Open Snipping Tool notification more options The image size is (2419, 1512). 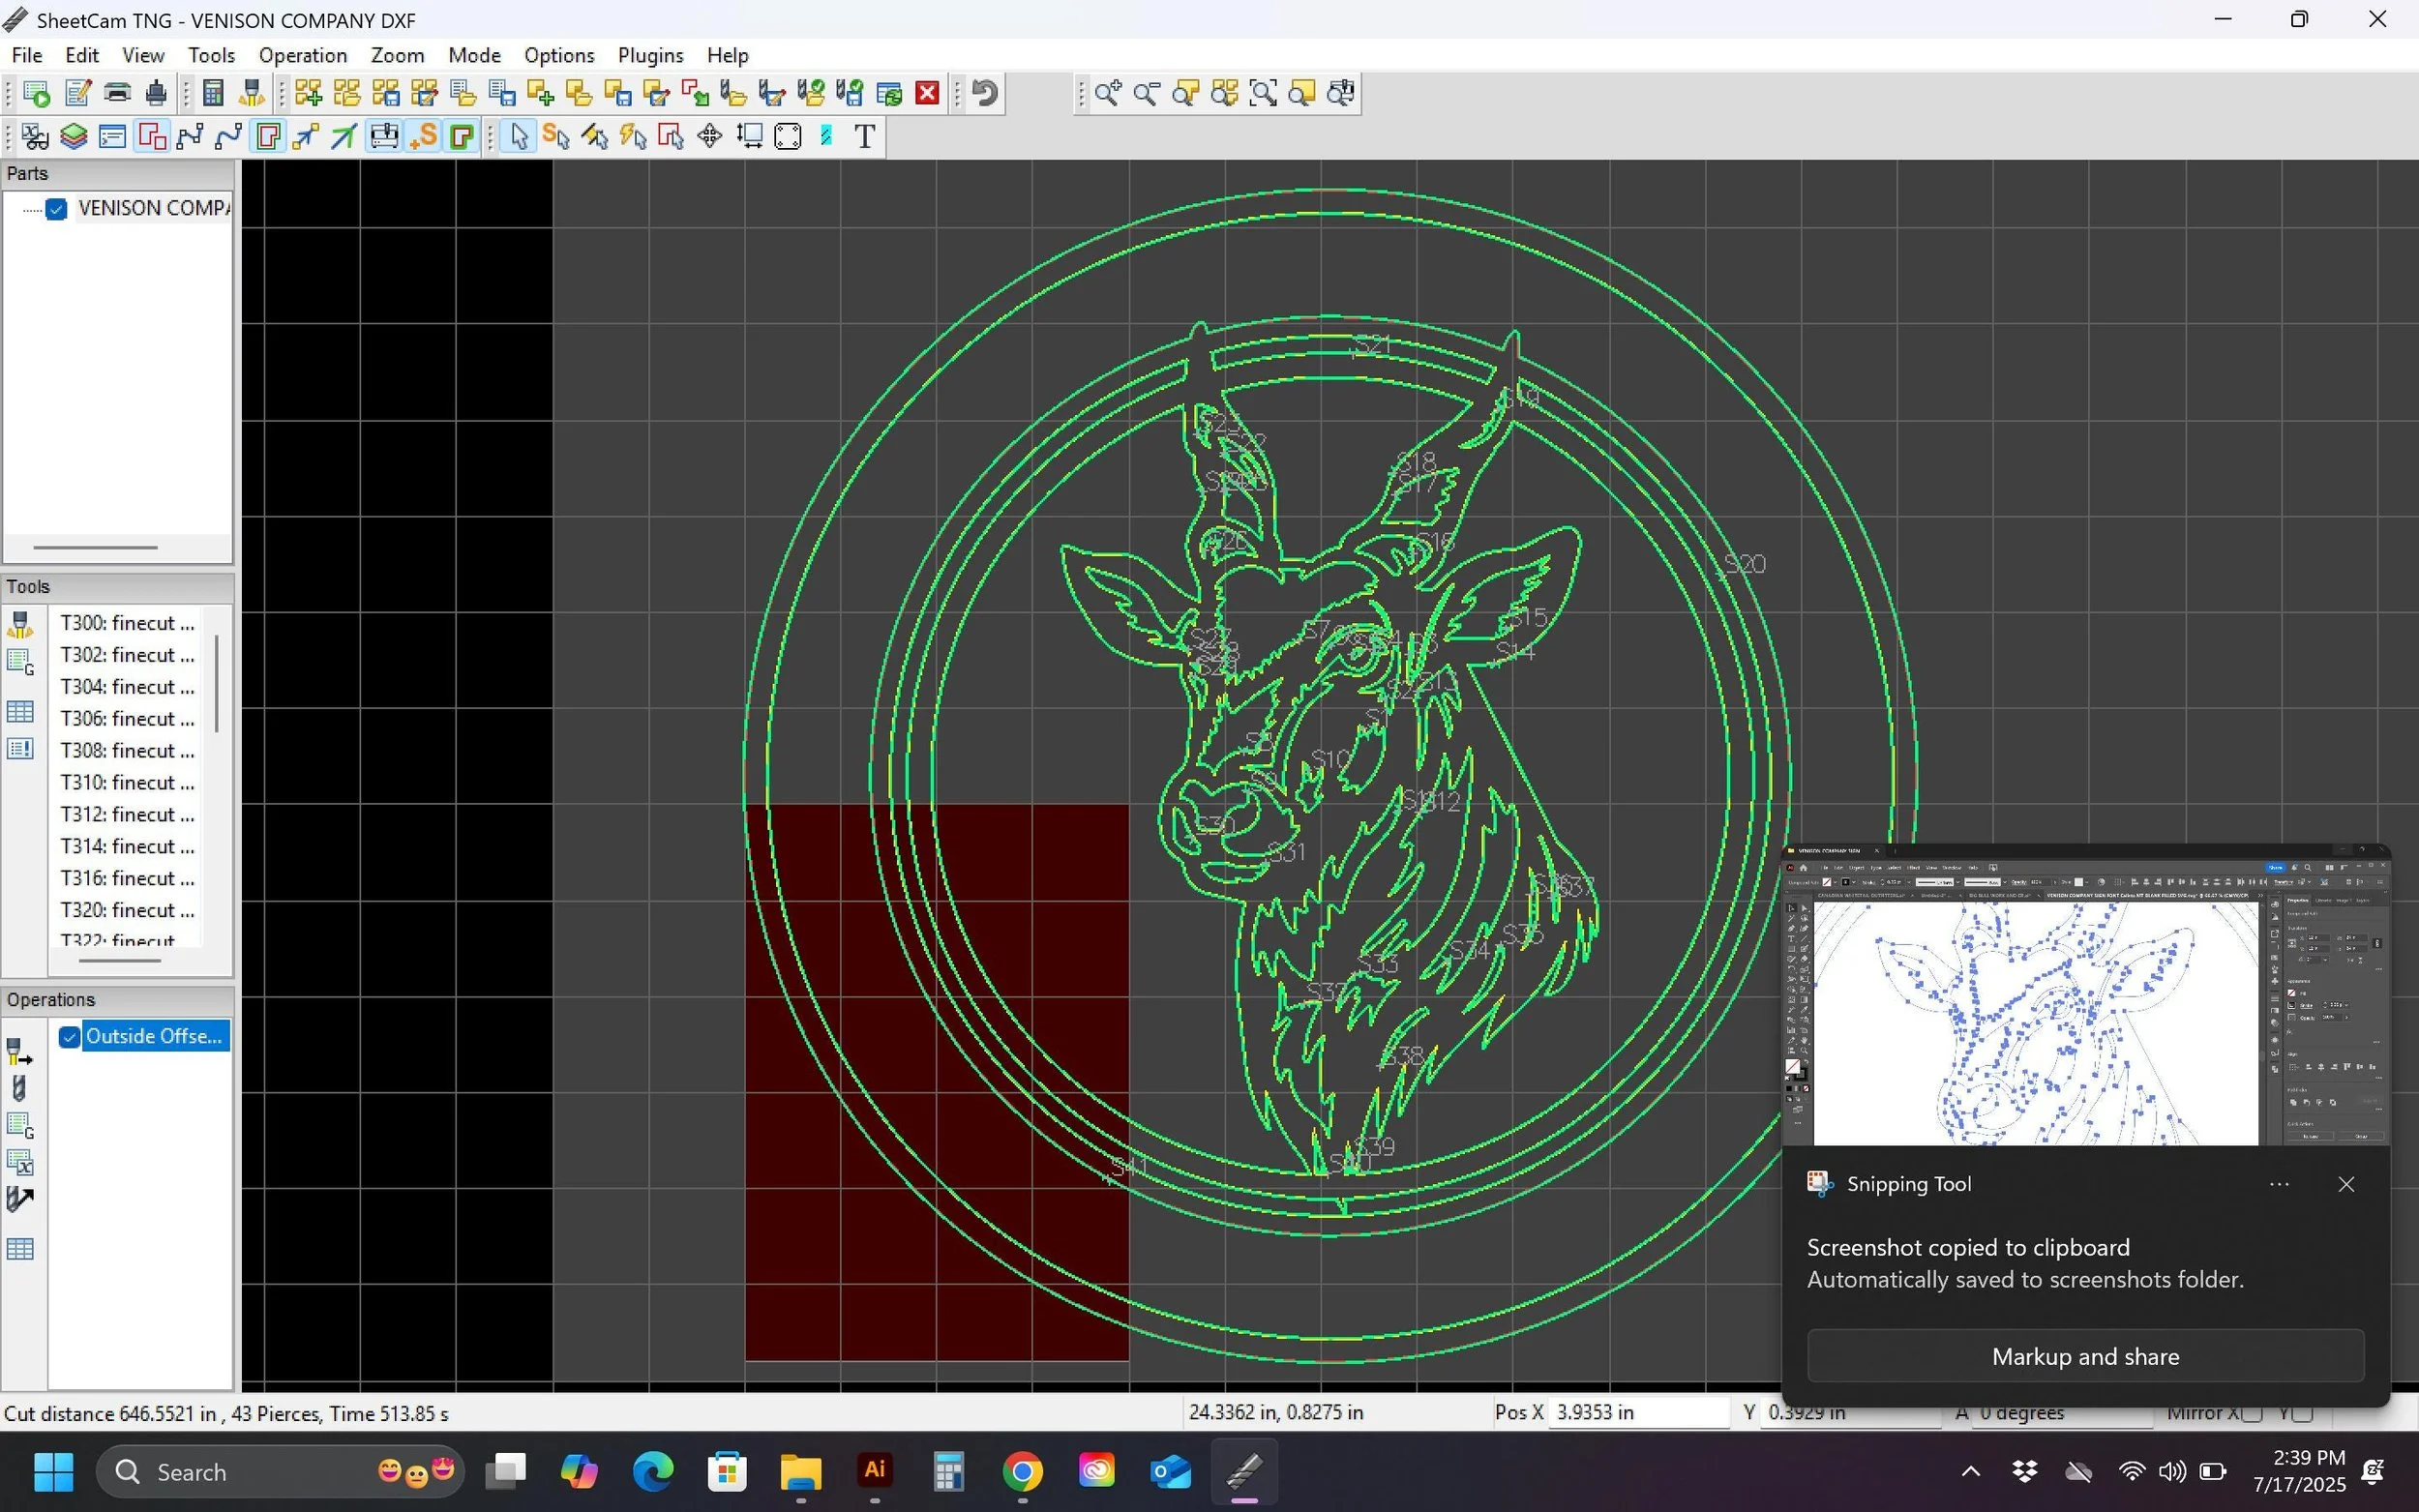pos(2279,1184)
